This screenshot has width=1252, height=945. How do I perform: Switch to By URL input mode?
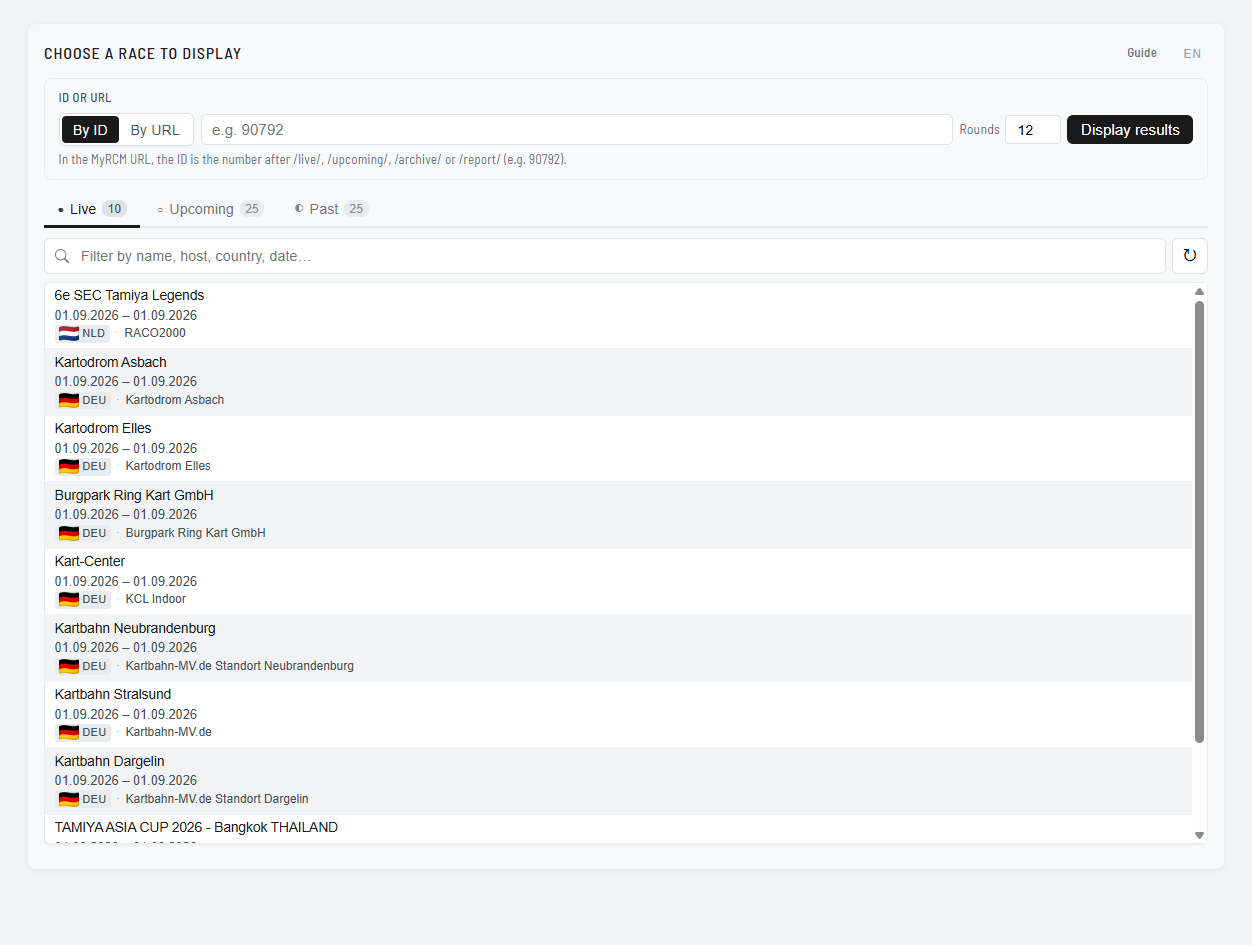(x=155, y=130)
